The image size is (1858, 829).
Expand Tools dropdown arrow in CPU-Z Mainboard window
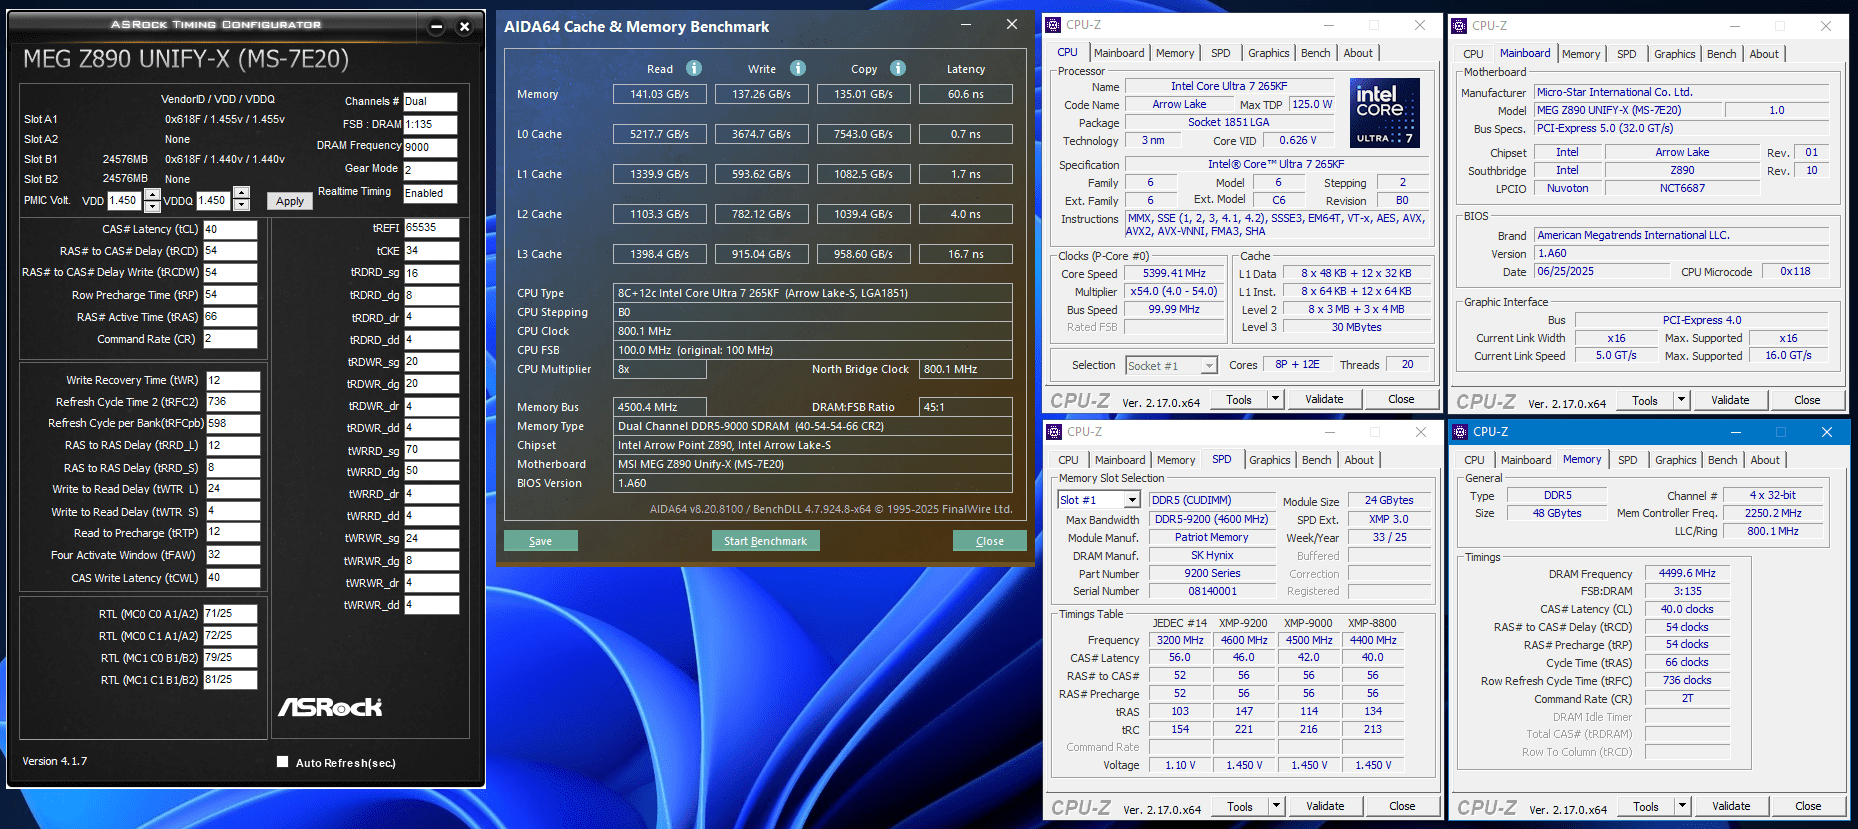pos(1681,401)
